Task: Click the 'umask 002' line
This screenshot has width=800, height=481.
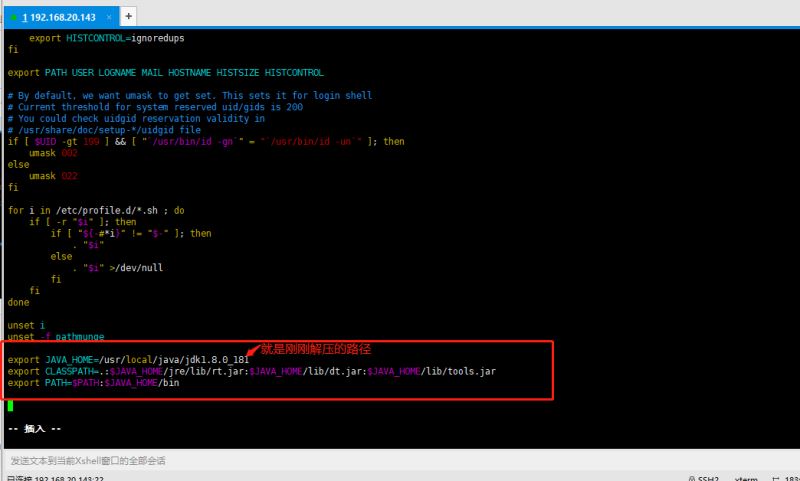Action: [53, 153]
